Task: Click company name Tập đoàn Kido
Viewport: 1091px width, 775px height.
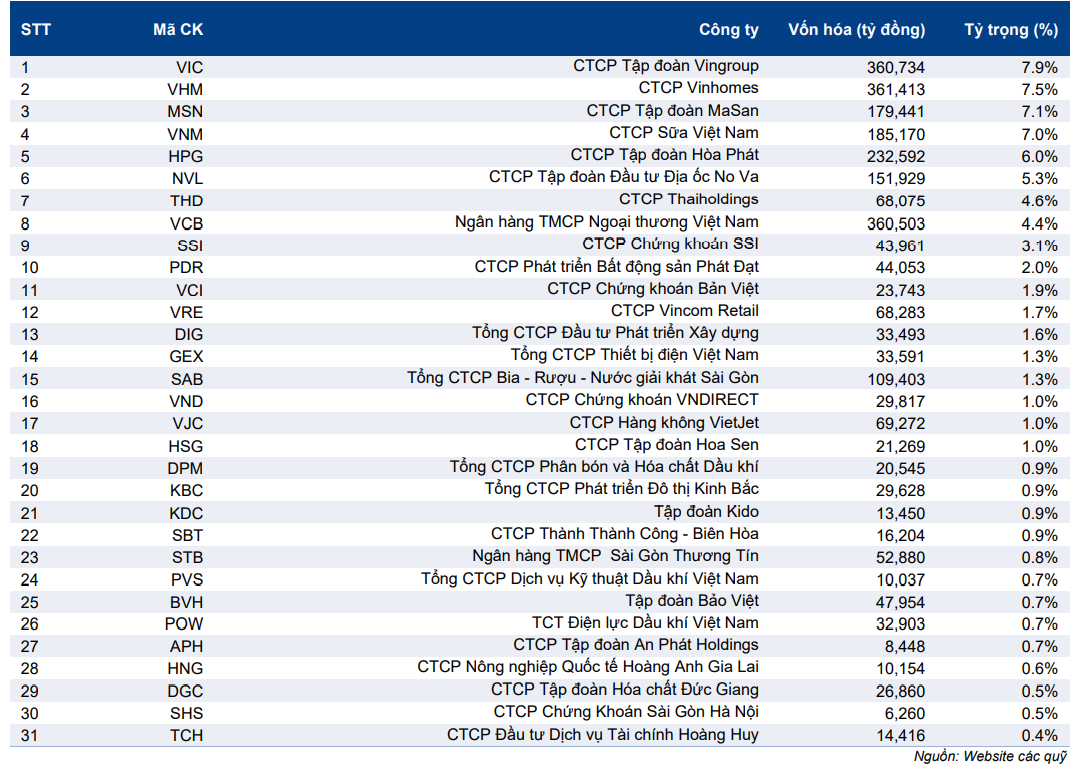Action: 706,512
